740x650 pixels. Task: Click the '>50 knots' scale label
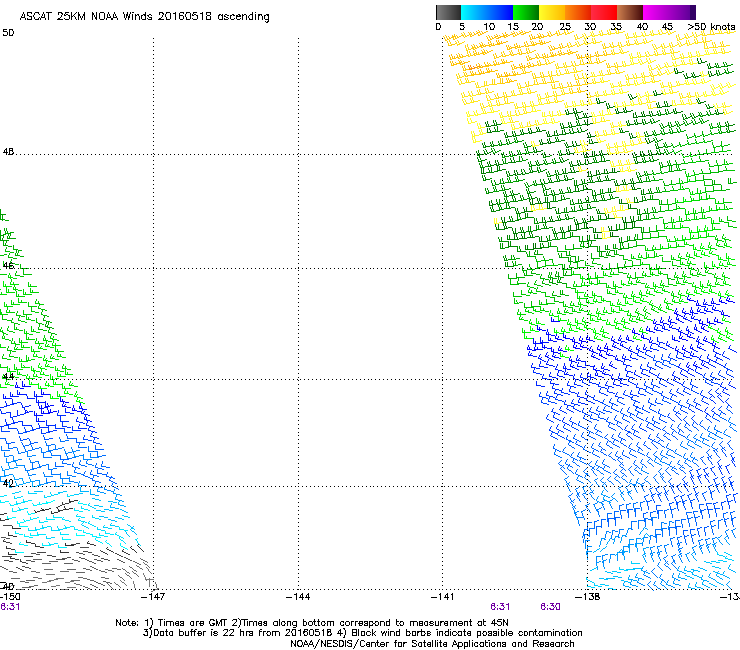[711, 27]
